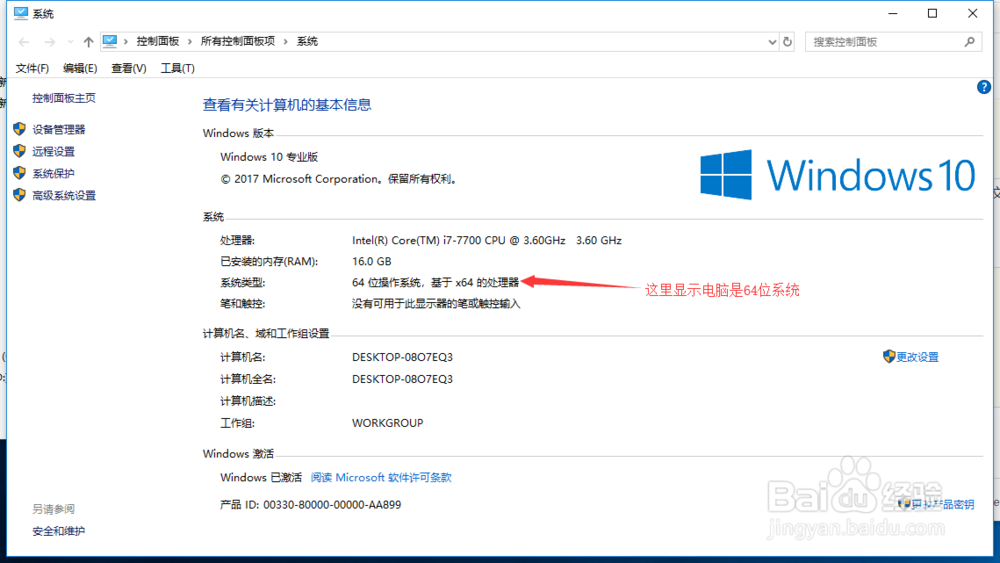Viewport: 1000px width, 563px height.
Task: Click 所有控制面板项 breadcrumb
Action: (238, 41)
